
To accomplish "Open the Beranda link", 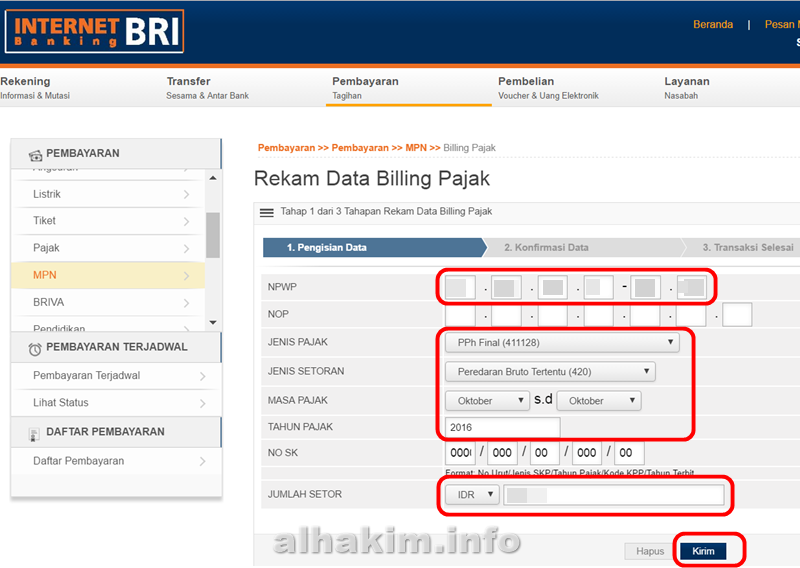I will point(713,24).
